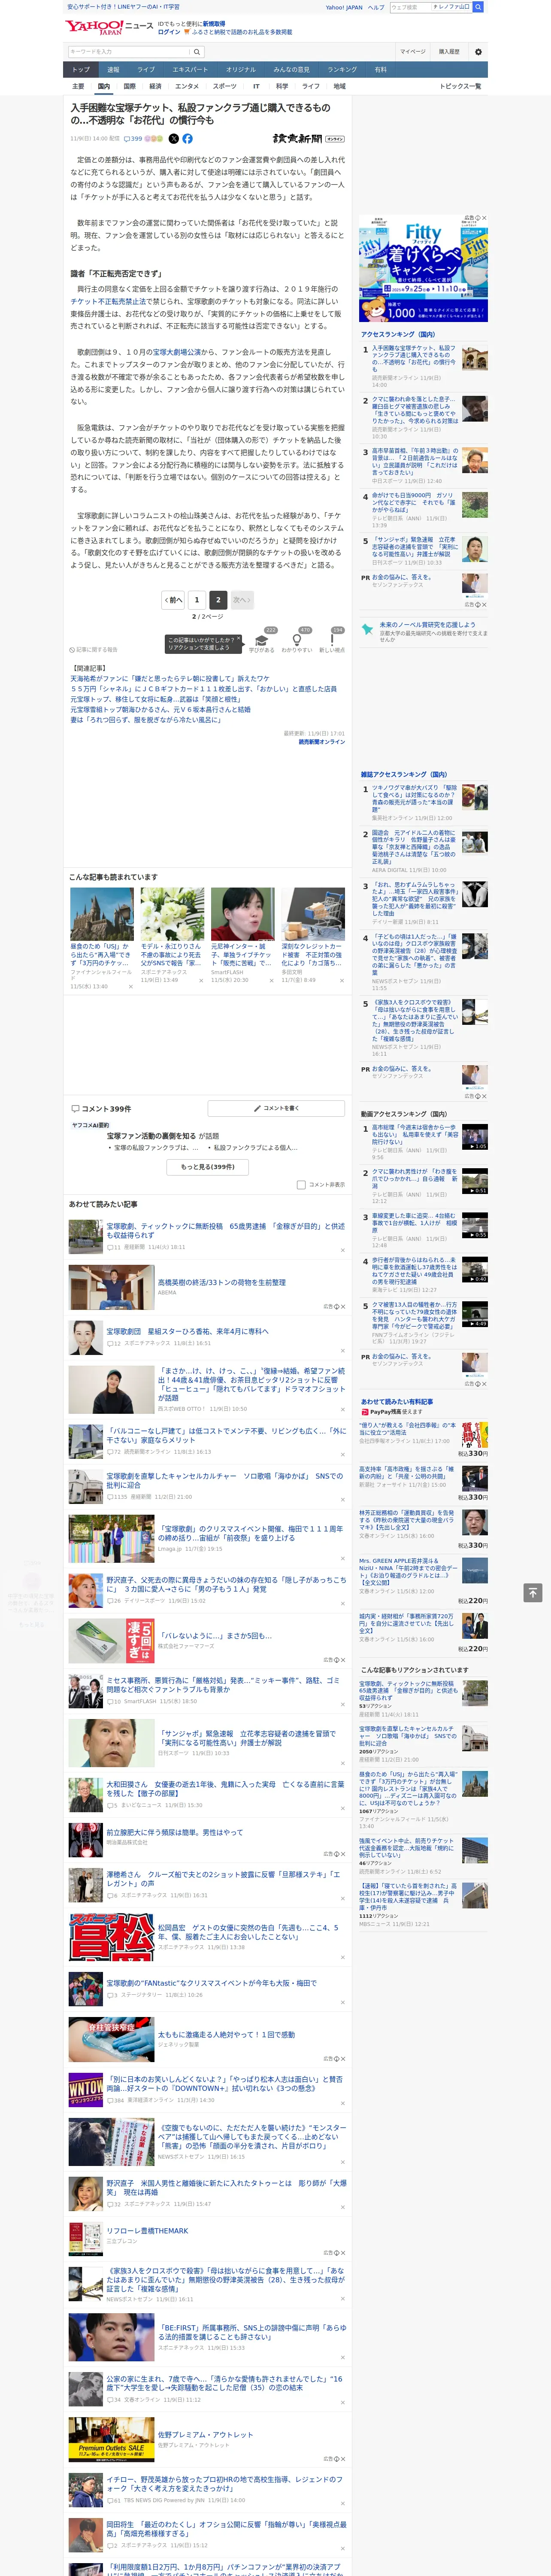Share the article on Facebook
This screenshot has height=2576, width=551.
187,139
